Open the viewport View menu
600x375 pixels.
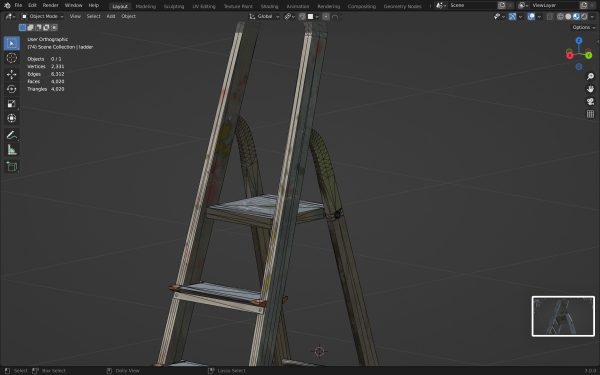pos(75,16)
